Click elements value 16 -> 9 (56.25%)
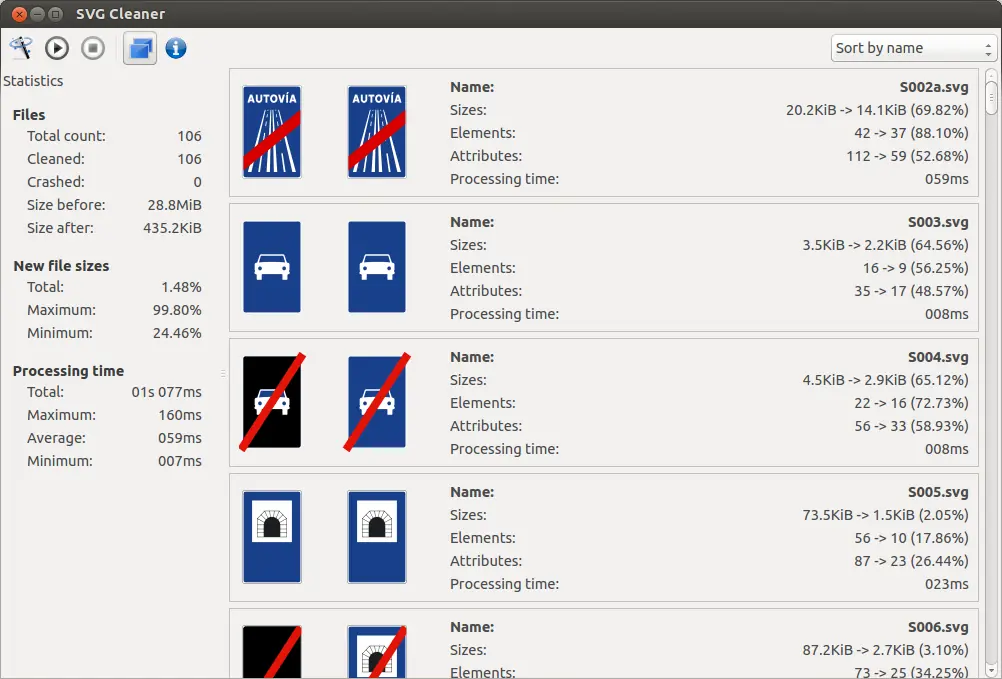Image resolution: width=1002 pixels, height=679 pixels. click(x=915, y=268)
